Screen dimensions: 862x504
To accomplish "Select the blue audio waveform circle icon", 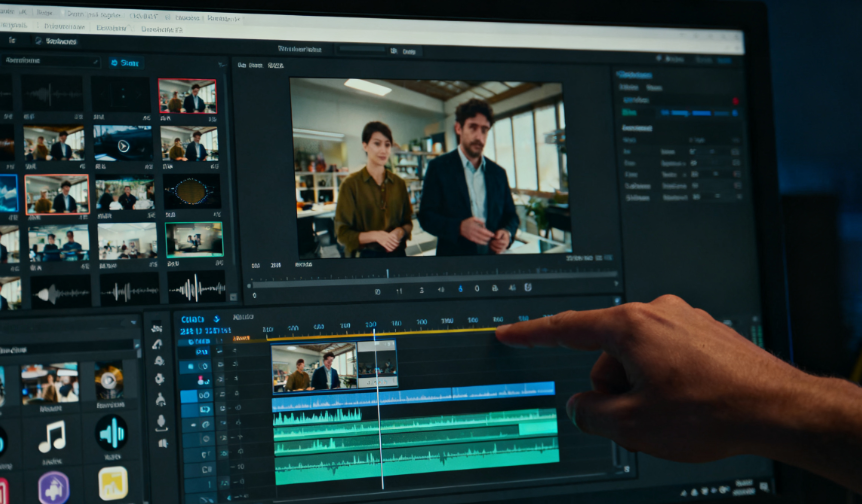I will point(111,433).
